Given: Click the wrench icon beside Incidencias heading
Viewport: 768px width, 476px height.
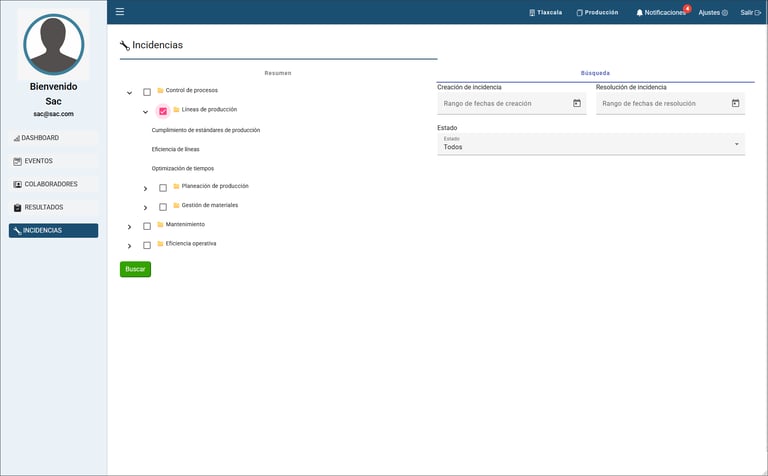Looking at the screenshot, I should point(125,46).
